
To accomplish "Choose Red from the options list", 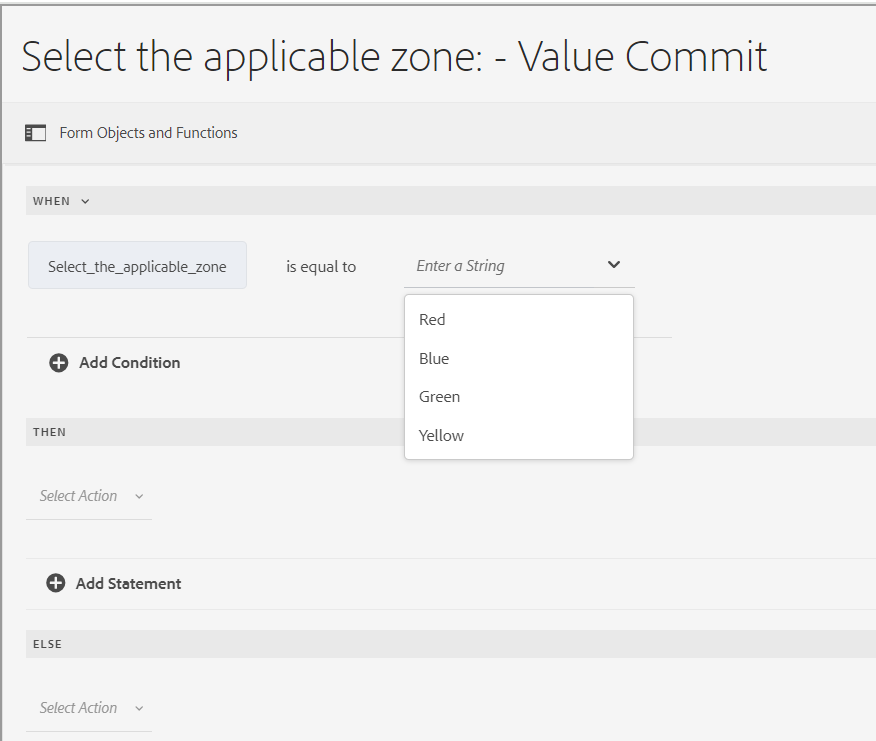I will click(x=433, y=320).
